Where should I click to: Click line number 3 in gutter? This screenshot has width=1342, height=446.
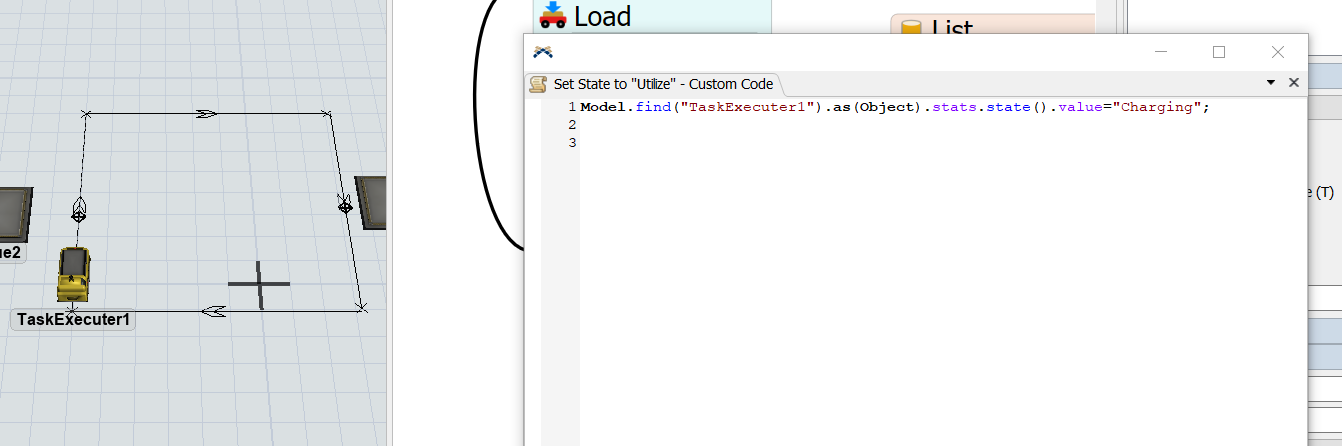pyautogui.click(x=571, y=143)
